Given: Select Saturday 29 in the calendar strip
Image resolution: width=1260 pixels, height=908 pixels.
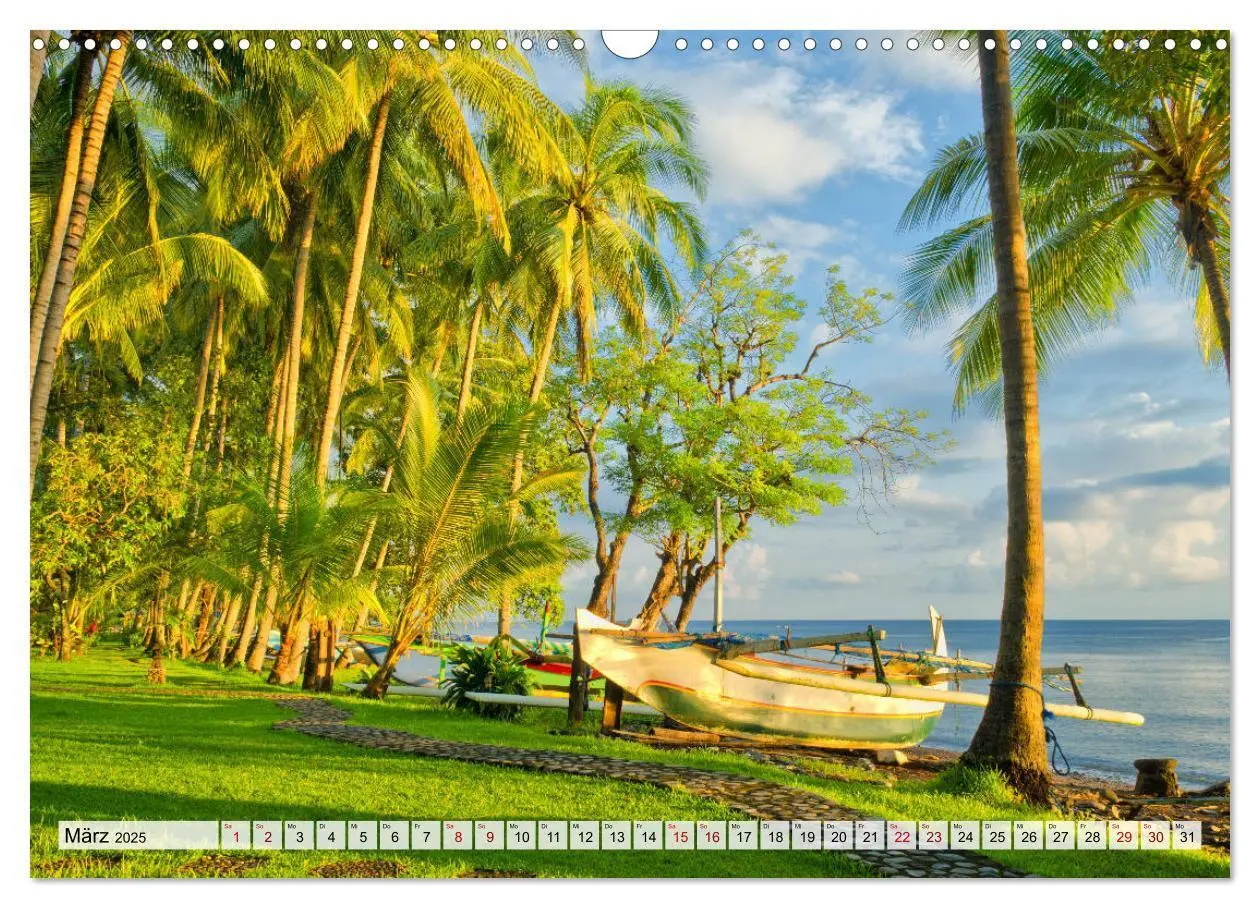Looking at the screenshot, I should (x=1123, y=836).
